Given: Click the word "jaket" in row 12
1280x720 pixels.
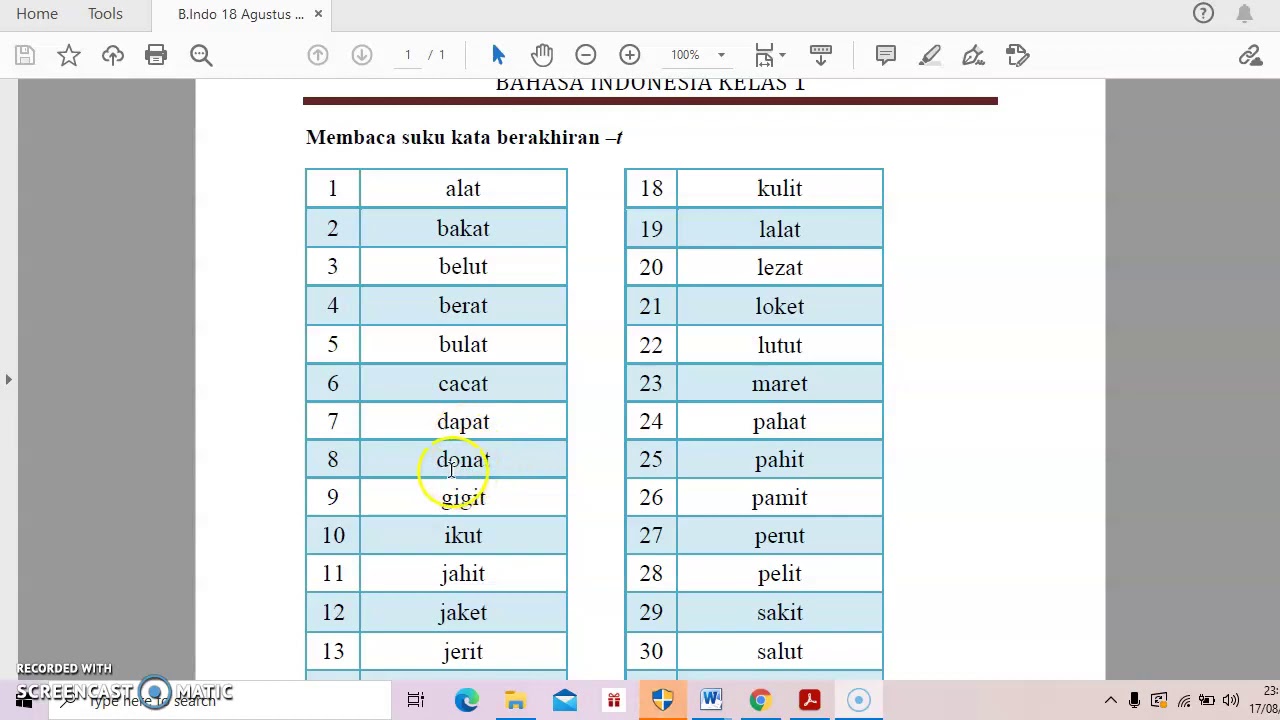Looking at the screenshot, I should (463, 613).
